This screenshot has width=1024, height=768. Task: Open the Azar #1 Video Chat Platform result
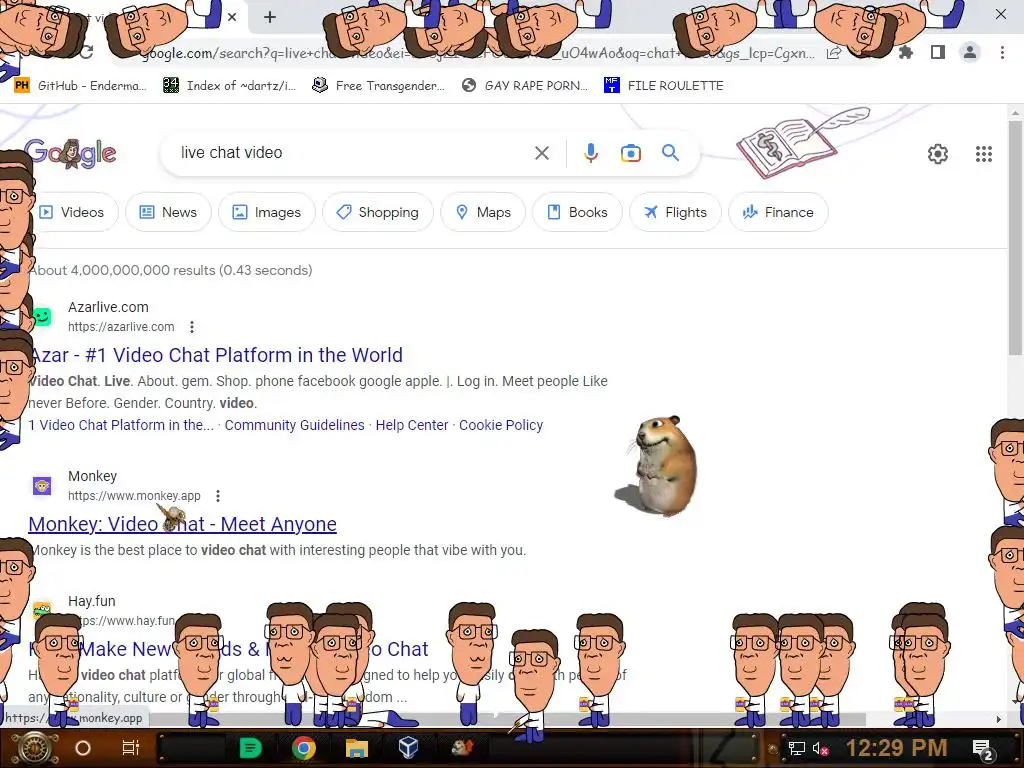point(217,355)
